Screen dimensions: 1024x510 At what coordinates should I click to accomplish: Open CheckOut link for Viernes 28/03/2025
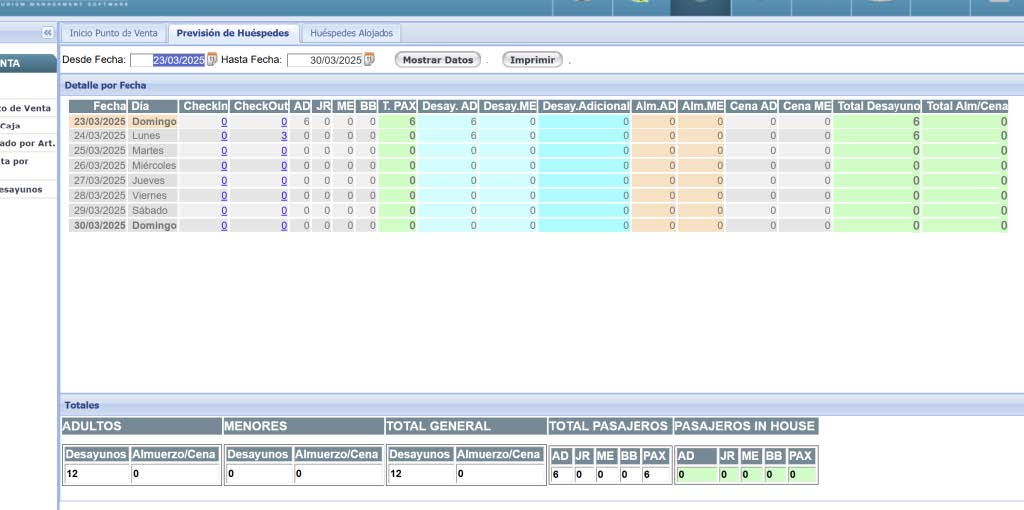(284, 196)
